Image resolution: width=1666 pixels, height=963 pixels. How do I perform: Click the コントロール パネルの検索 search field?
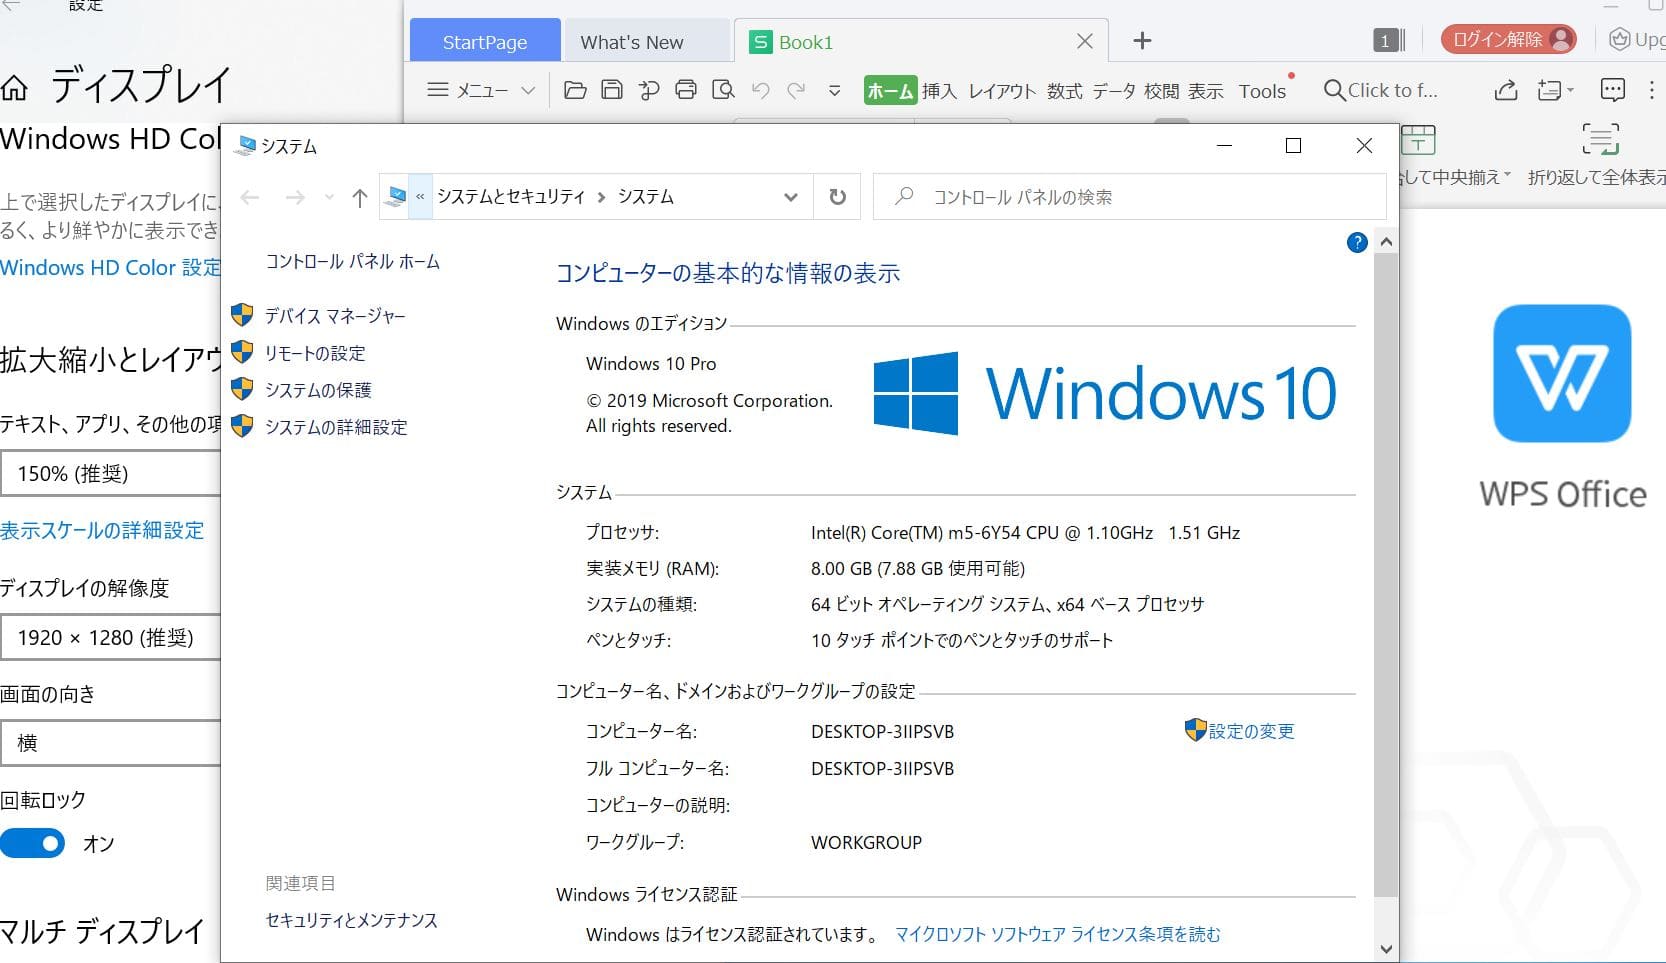coord(1130,197)
